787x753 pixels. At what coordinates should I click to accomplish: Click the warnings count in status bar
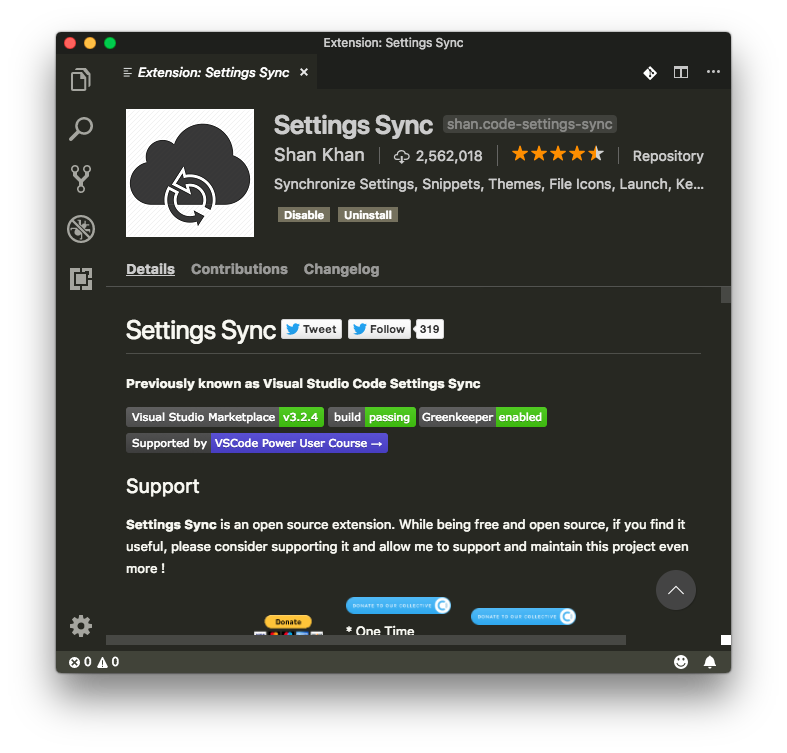coord(108,662)
